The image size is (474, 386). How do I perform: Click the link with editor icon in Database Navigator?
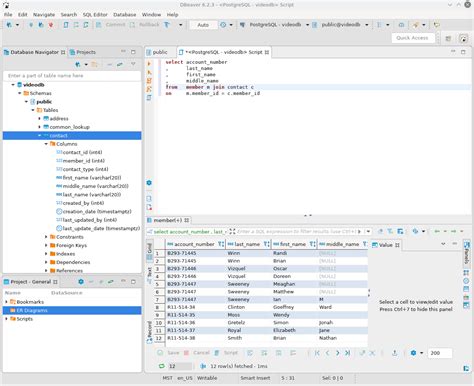[x=120, y=64]
